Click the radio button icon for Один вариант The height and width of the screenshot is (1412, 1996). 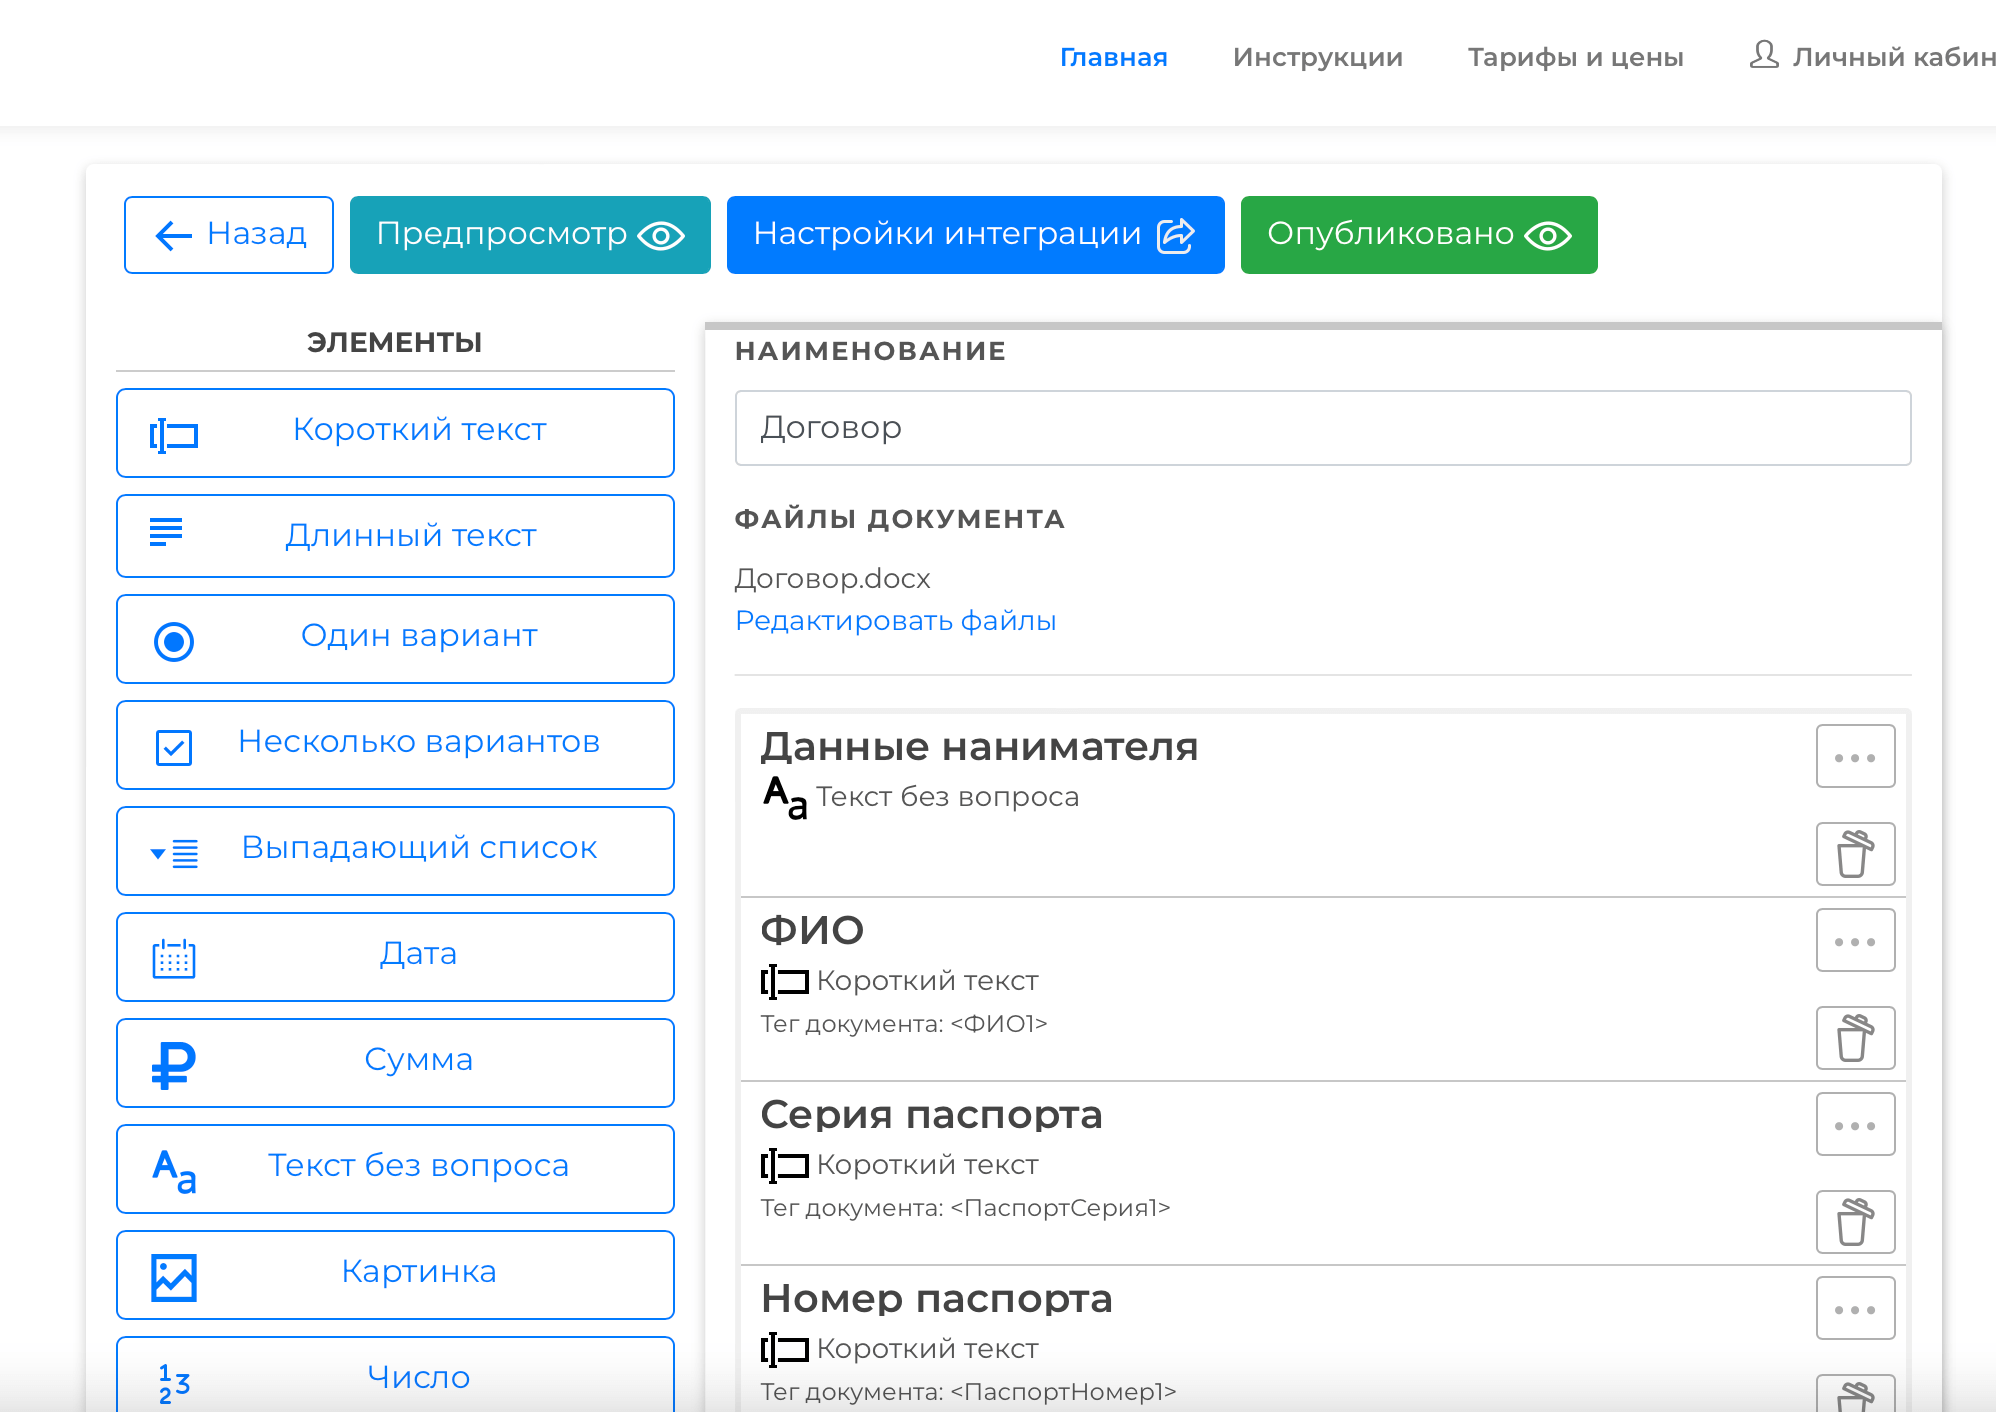[174, 641]
